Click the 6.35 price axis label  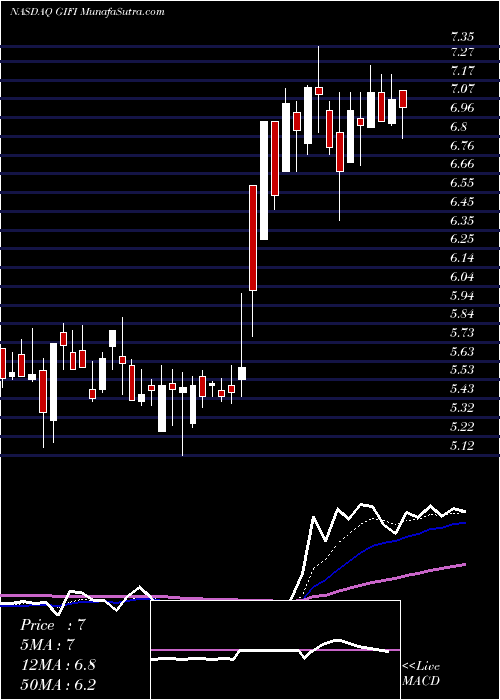462,221
